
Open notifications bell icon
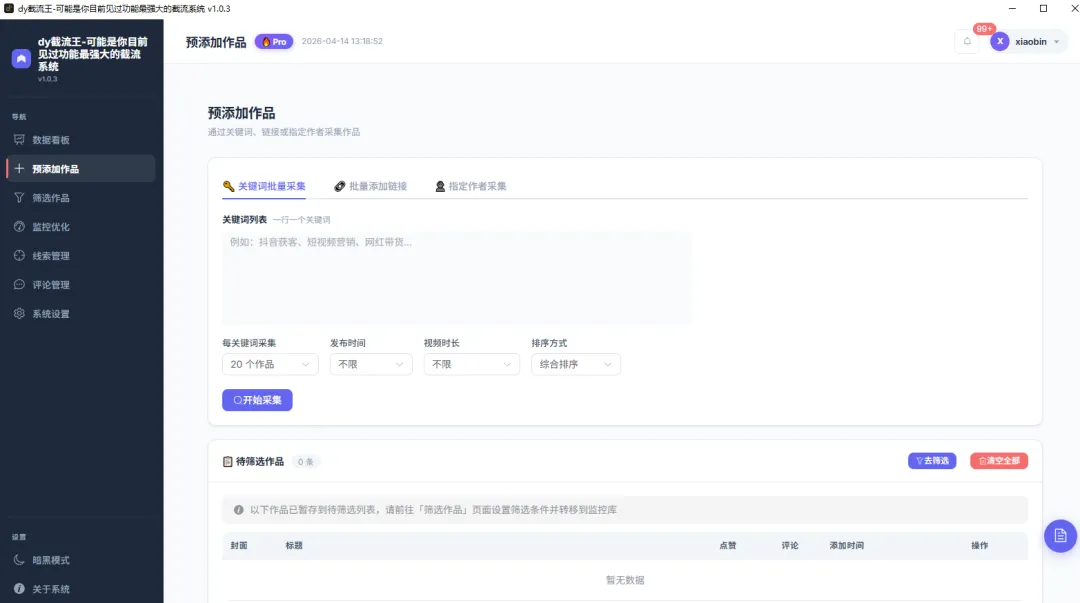967,41
